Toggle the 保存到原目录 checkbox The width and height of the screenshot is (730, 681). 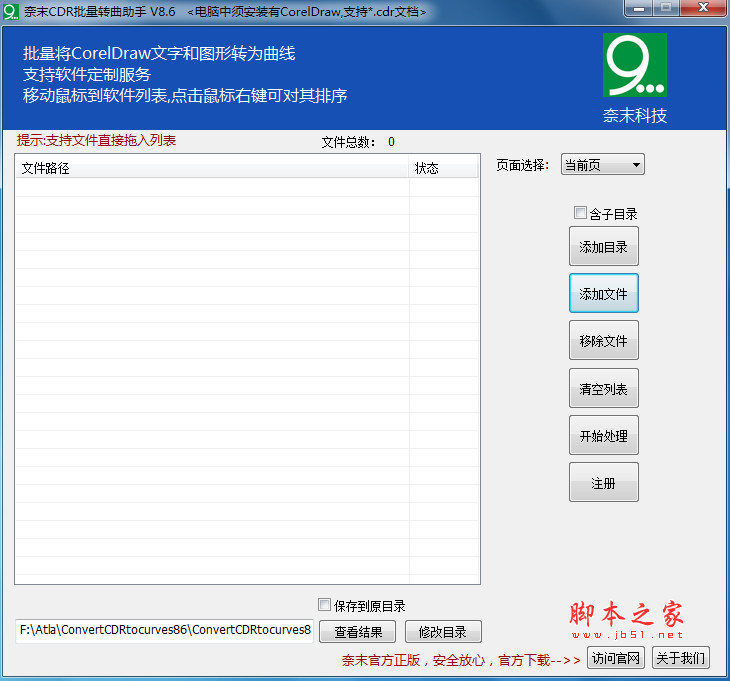[324, 605]
